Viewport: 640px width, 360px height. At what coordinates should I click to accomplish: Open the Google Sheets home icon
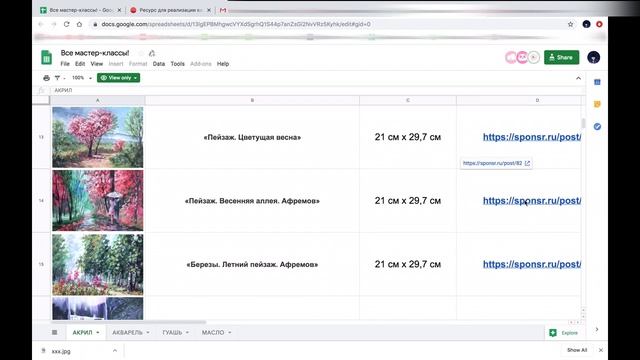pos(47,58)
